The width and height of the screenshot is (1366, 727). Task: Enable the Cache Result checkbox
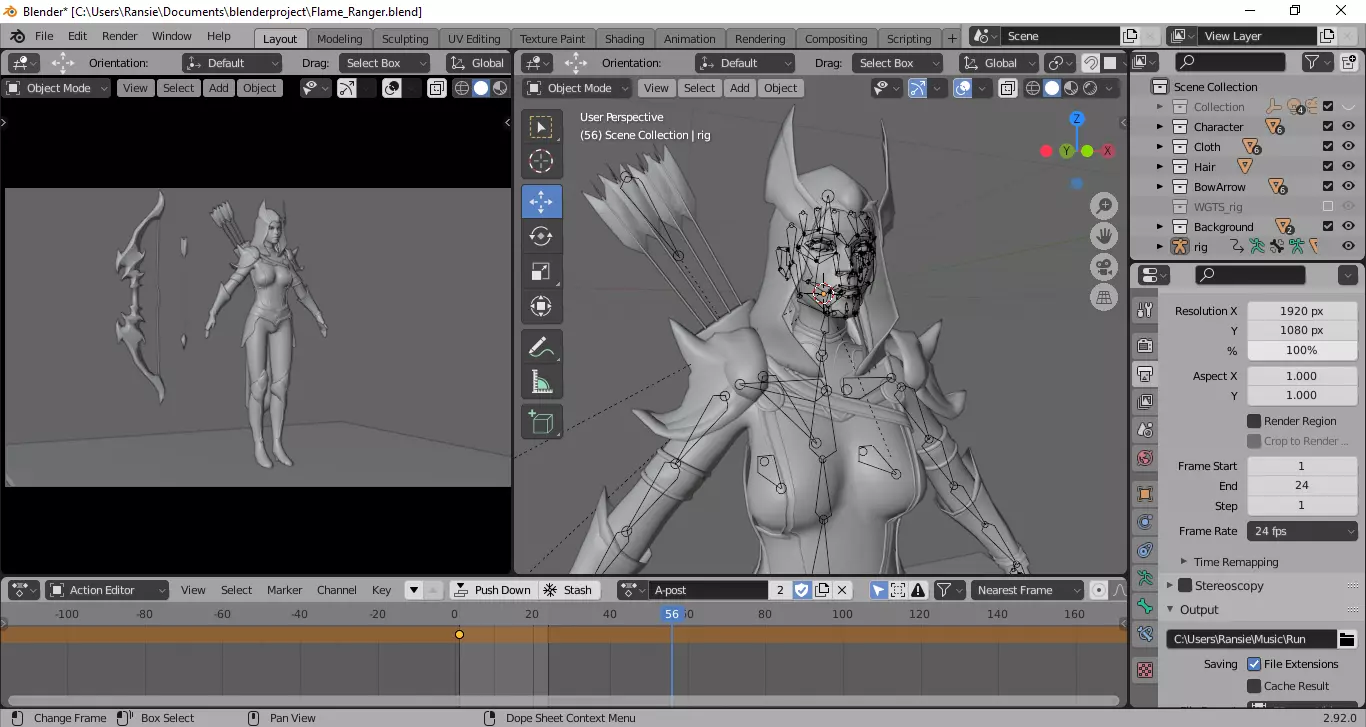click(1254, 686)
